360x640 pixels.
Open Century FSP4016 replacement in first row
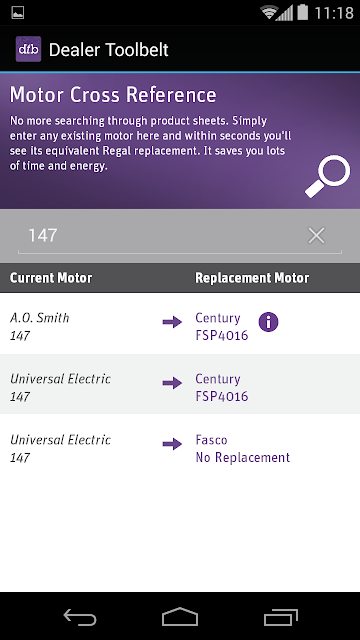222,327
